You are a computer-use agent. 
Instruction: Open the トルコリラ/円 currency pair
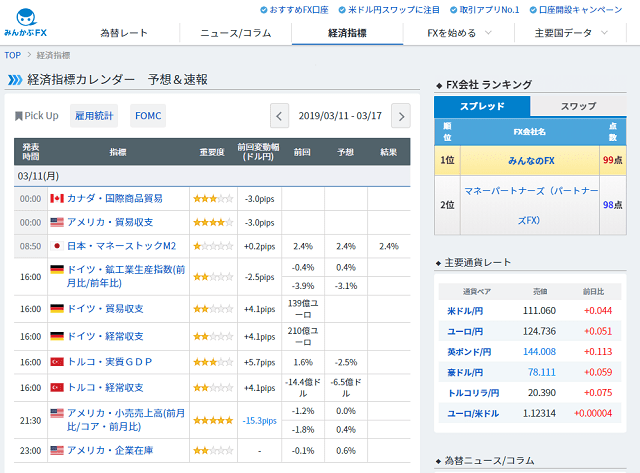point(473,393)
